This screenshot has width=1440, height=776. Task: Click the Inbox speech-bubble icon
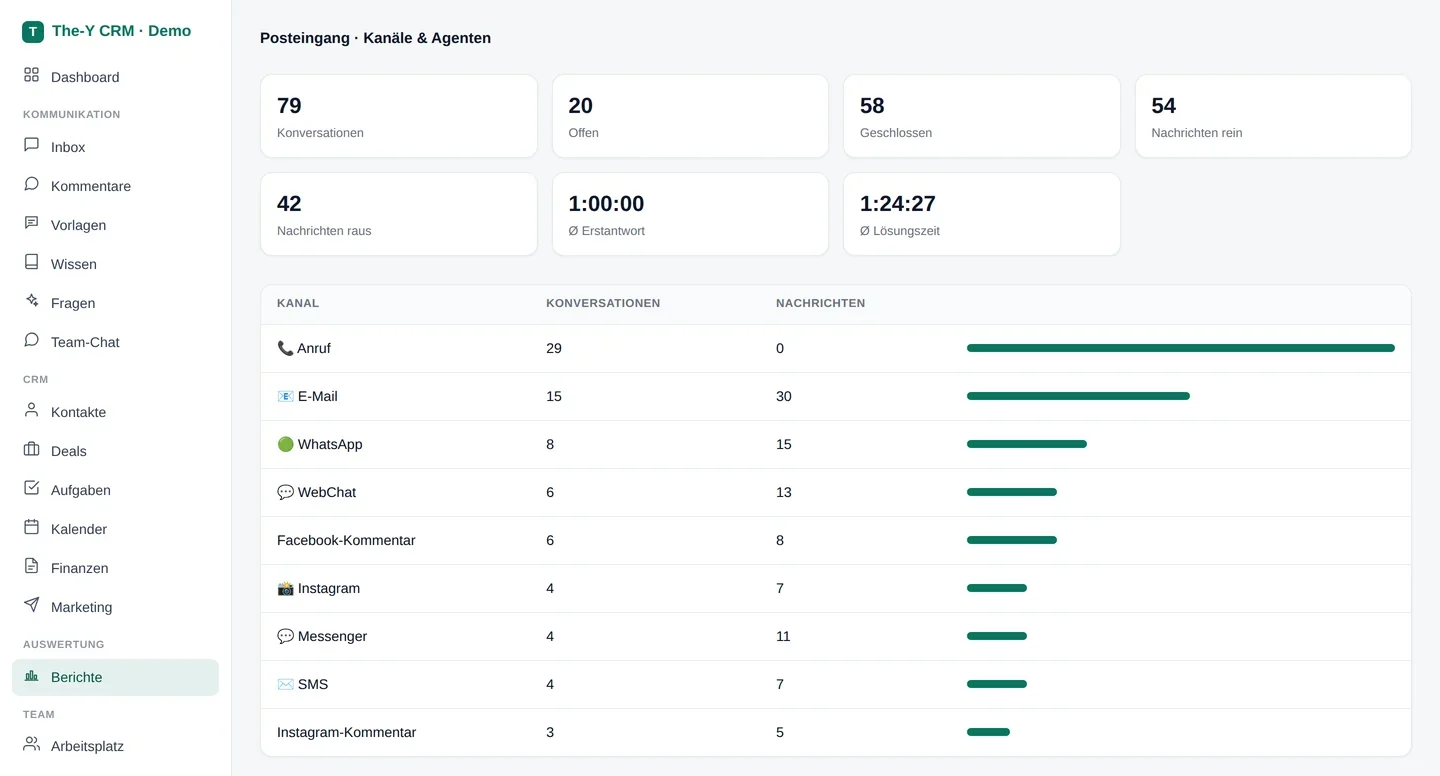click(x=32, y=145)
